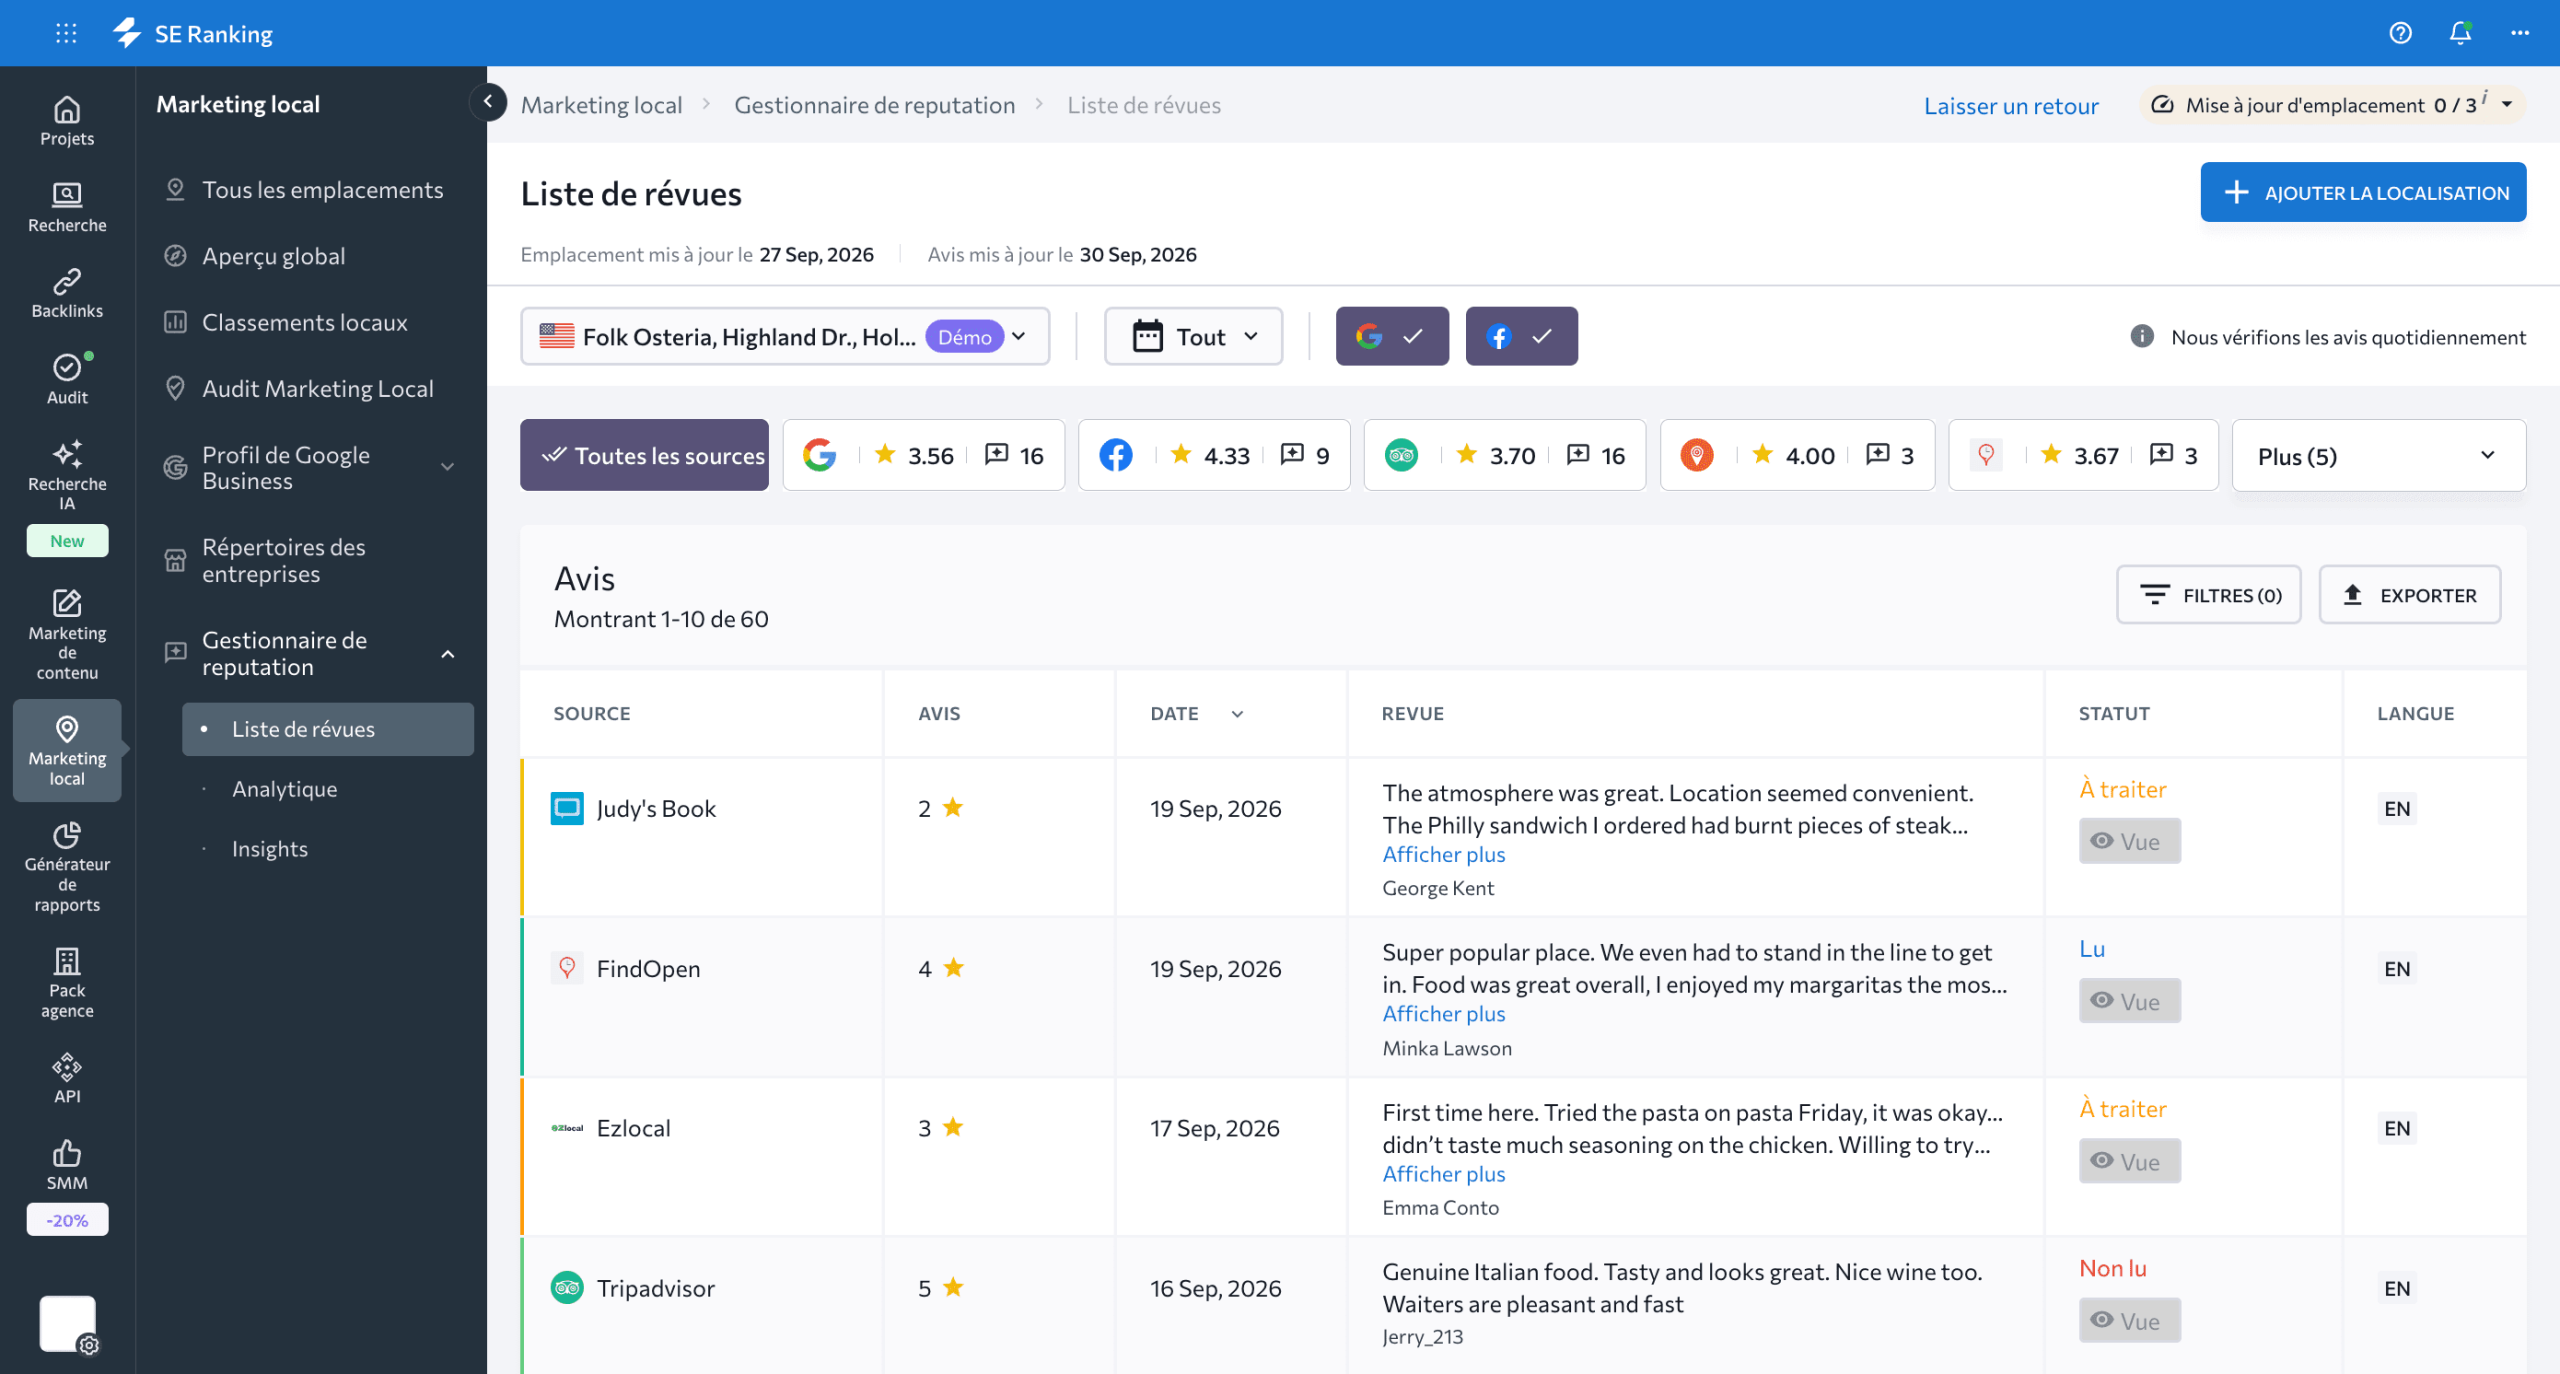Viewport: 2560px width, 1374px height.
Task: Open Mise à jour d'emplacement dropdown
Action: (2332, 105)
